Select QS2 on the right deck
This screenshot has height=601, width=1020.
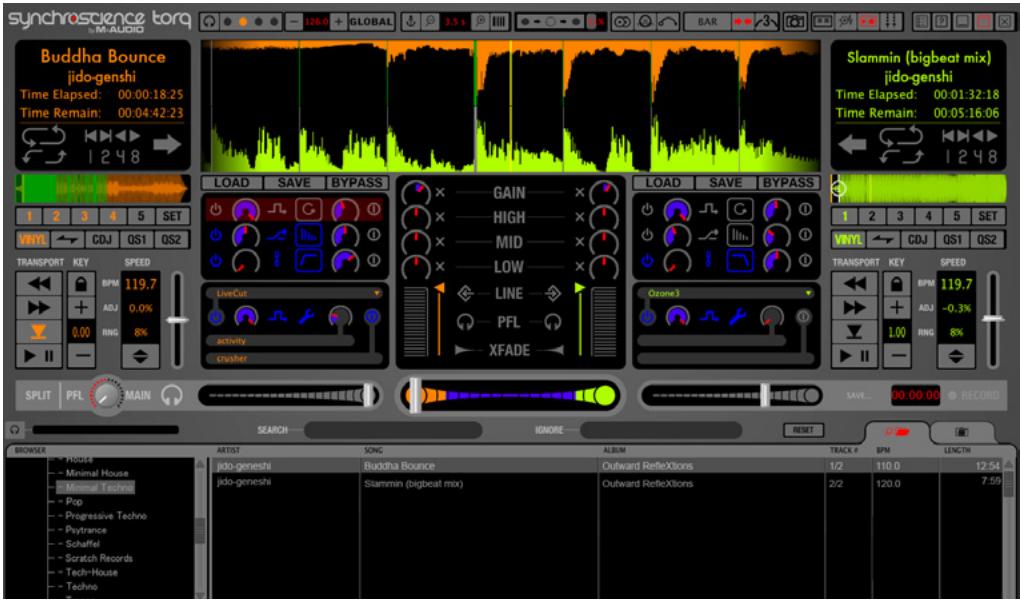[987, 240]
